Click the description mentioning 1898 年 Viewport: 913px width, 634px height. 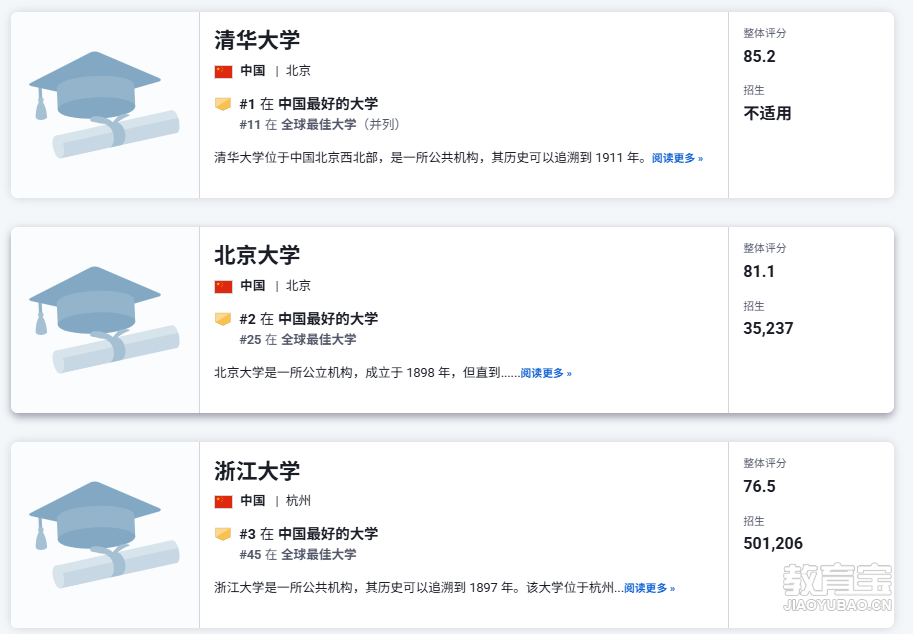click(x=367, y=373)
